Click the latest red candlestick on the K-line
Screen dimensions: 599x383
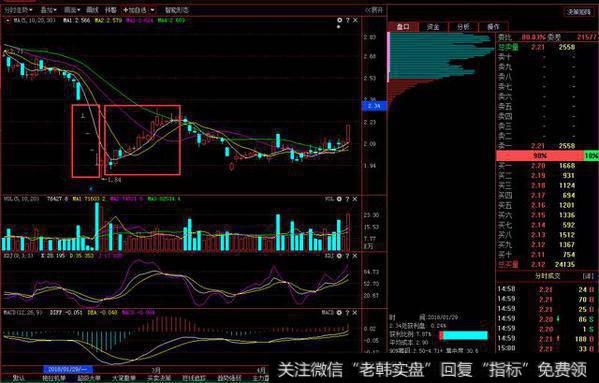click(348, 134)
